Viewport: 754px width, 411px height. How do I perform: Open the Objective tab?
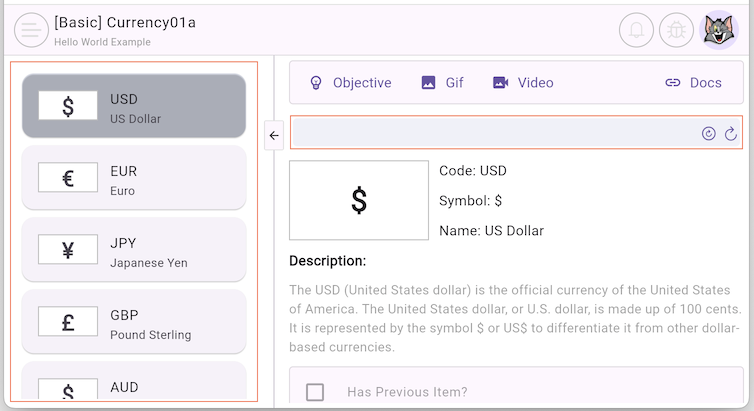(x=349, y=83)
